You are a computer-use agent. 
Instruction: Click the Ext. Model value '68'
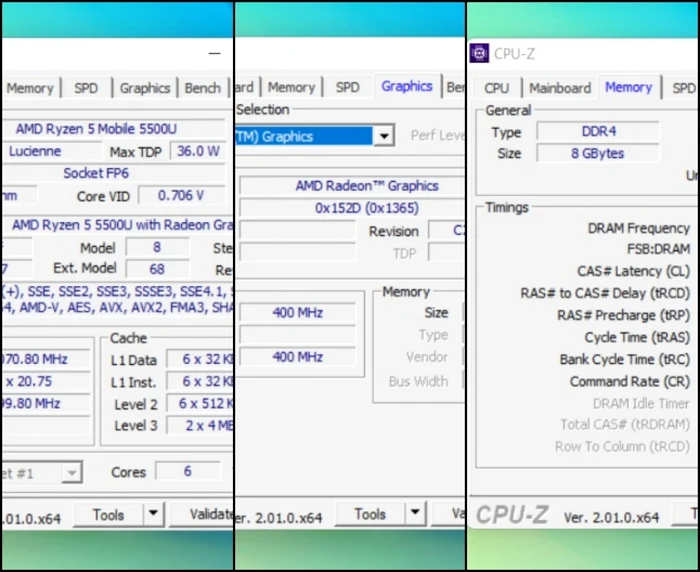point(157,269)
